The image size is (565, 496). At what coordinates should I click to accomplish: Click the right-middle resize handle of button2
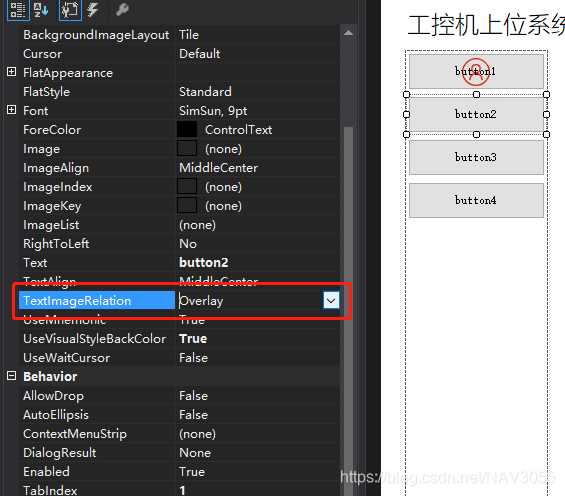coord(547,114)
